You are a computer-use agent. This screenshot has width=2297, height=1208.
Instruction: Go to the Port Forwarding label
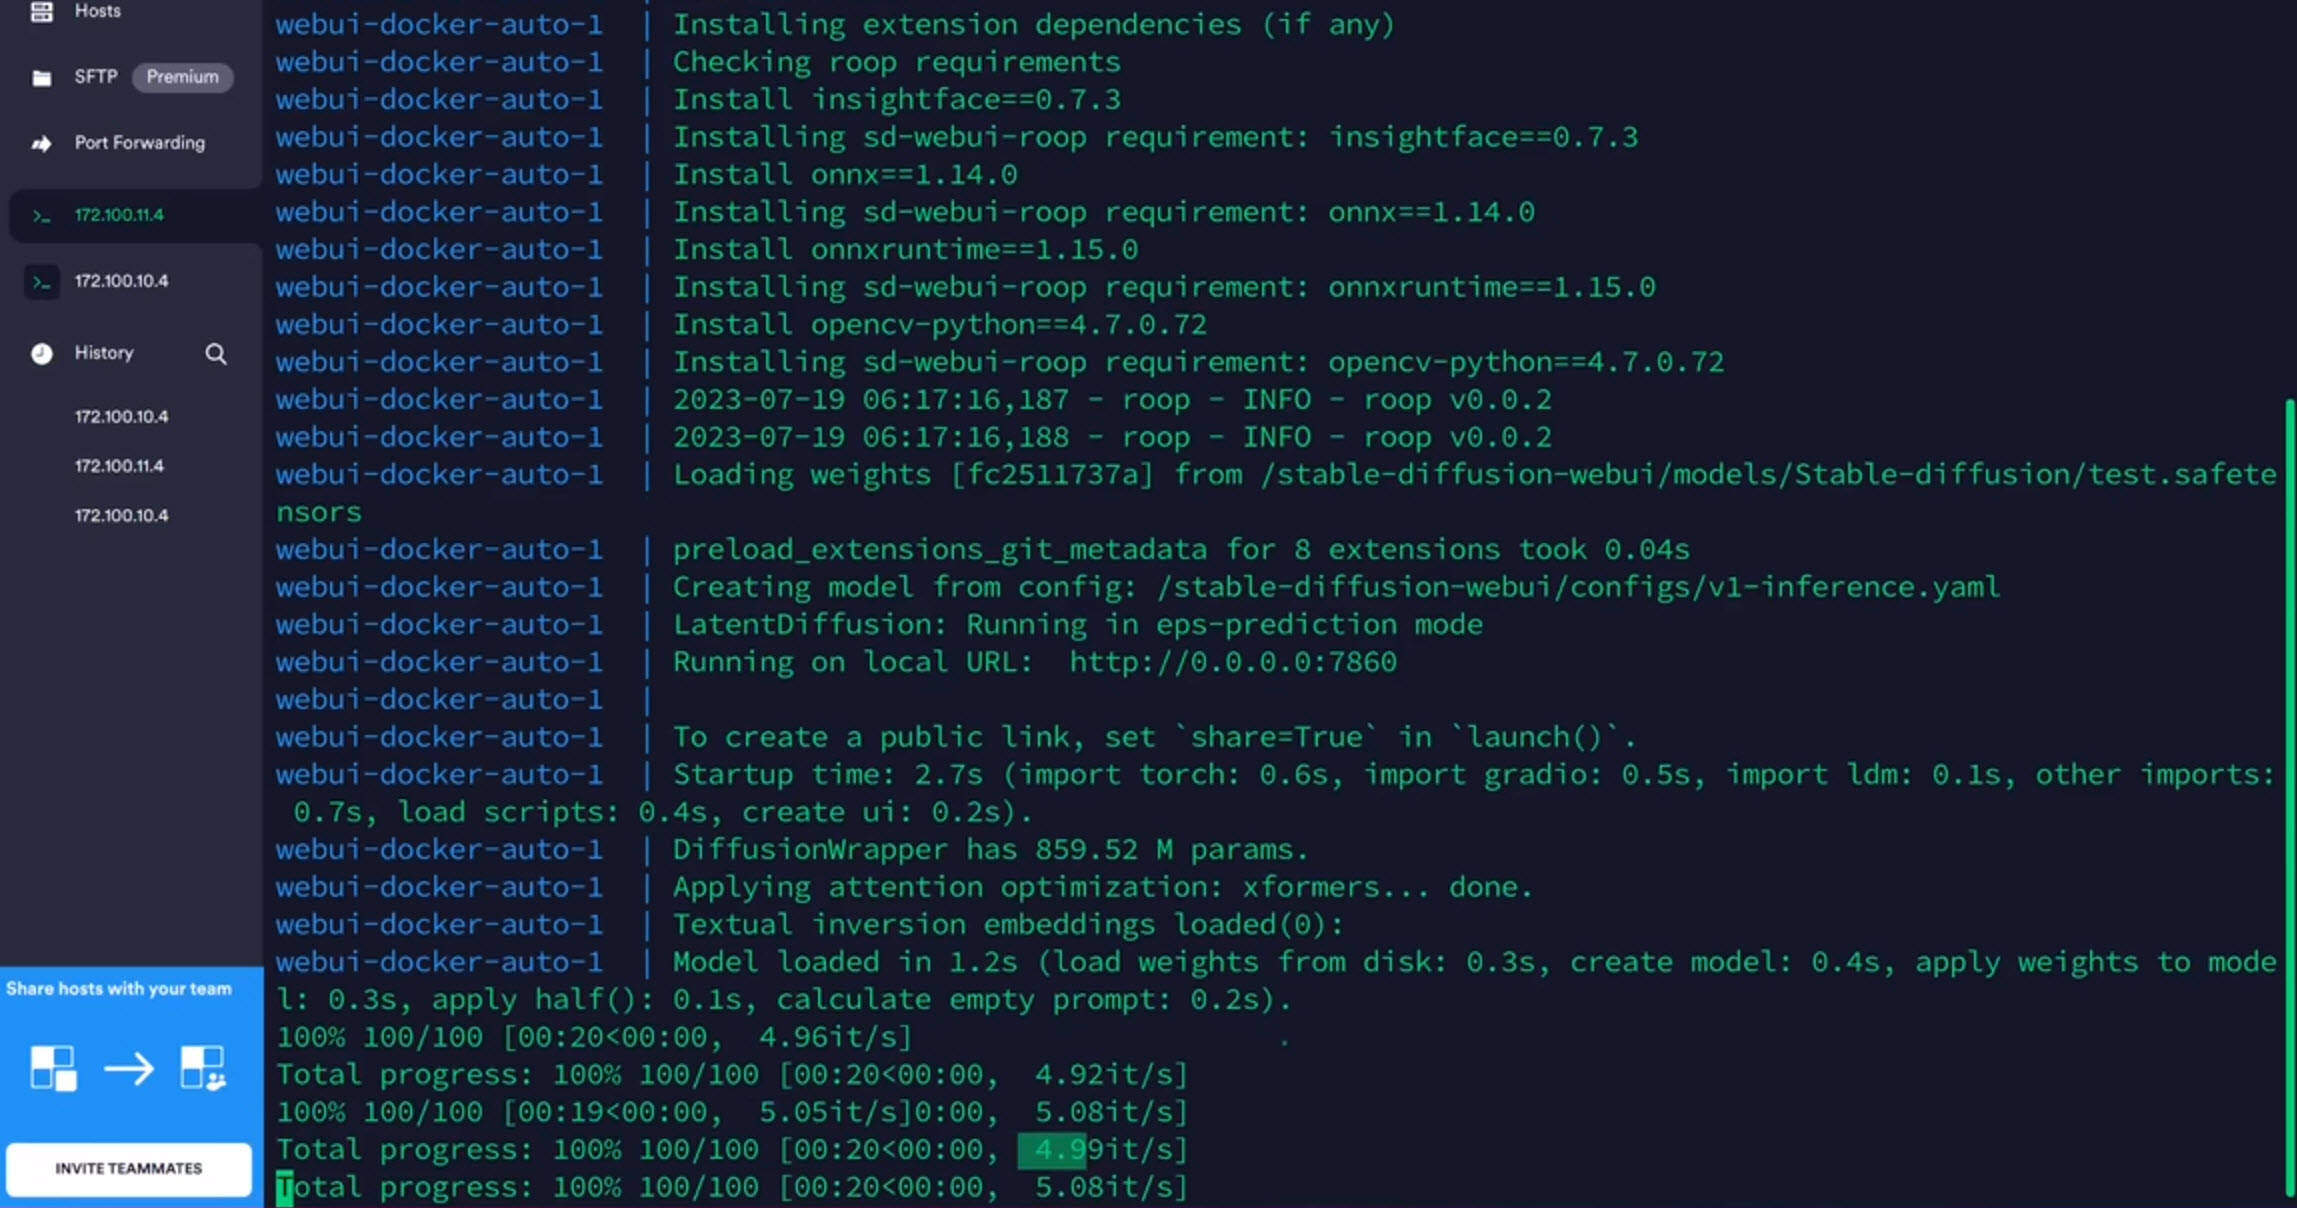pos(140,143)
